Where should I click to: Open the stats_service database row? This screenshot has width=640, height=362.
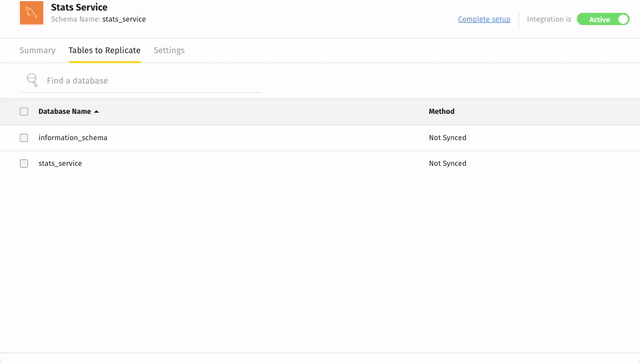point(320,163)
